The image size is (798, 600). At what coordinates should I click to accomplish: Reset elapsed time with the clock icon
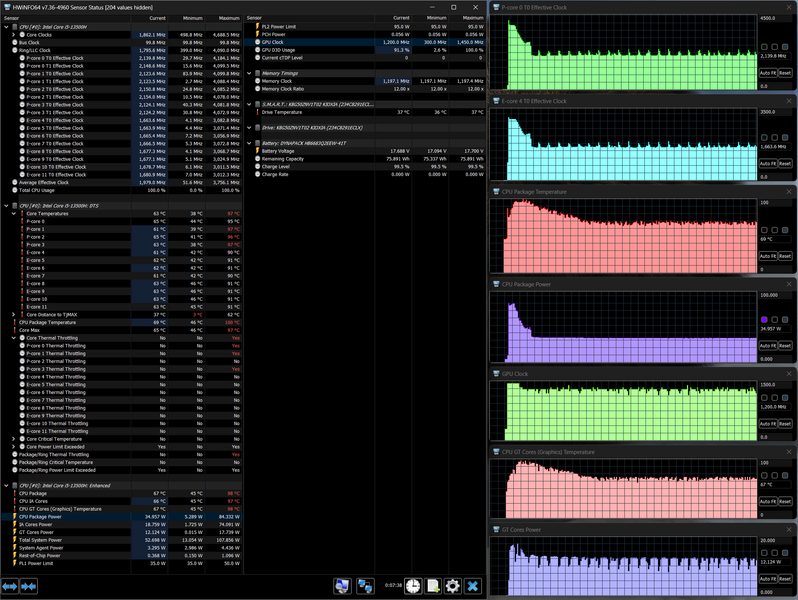(x=411, y=586)
